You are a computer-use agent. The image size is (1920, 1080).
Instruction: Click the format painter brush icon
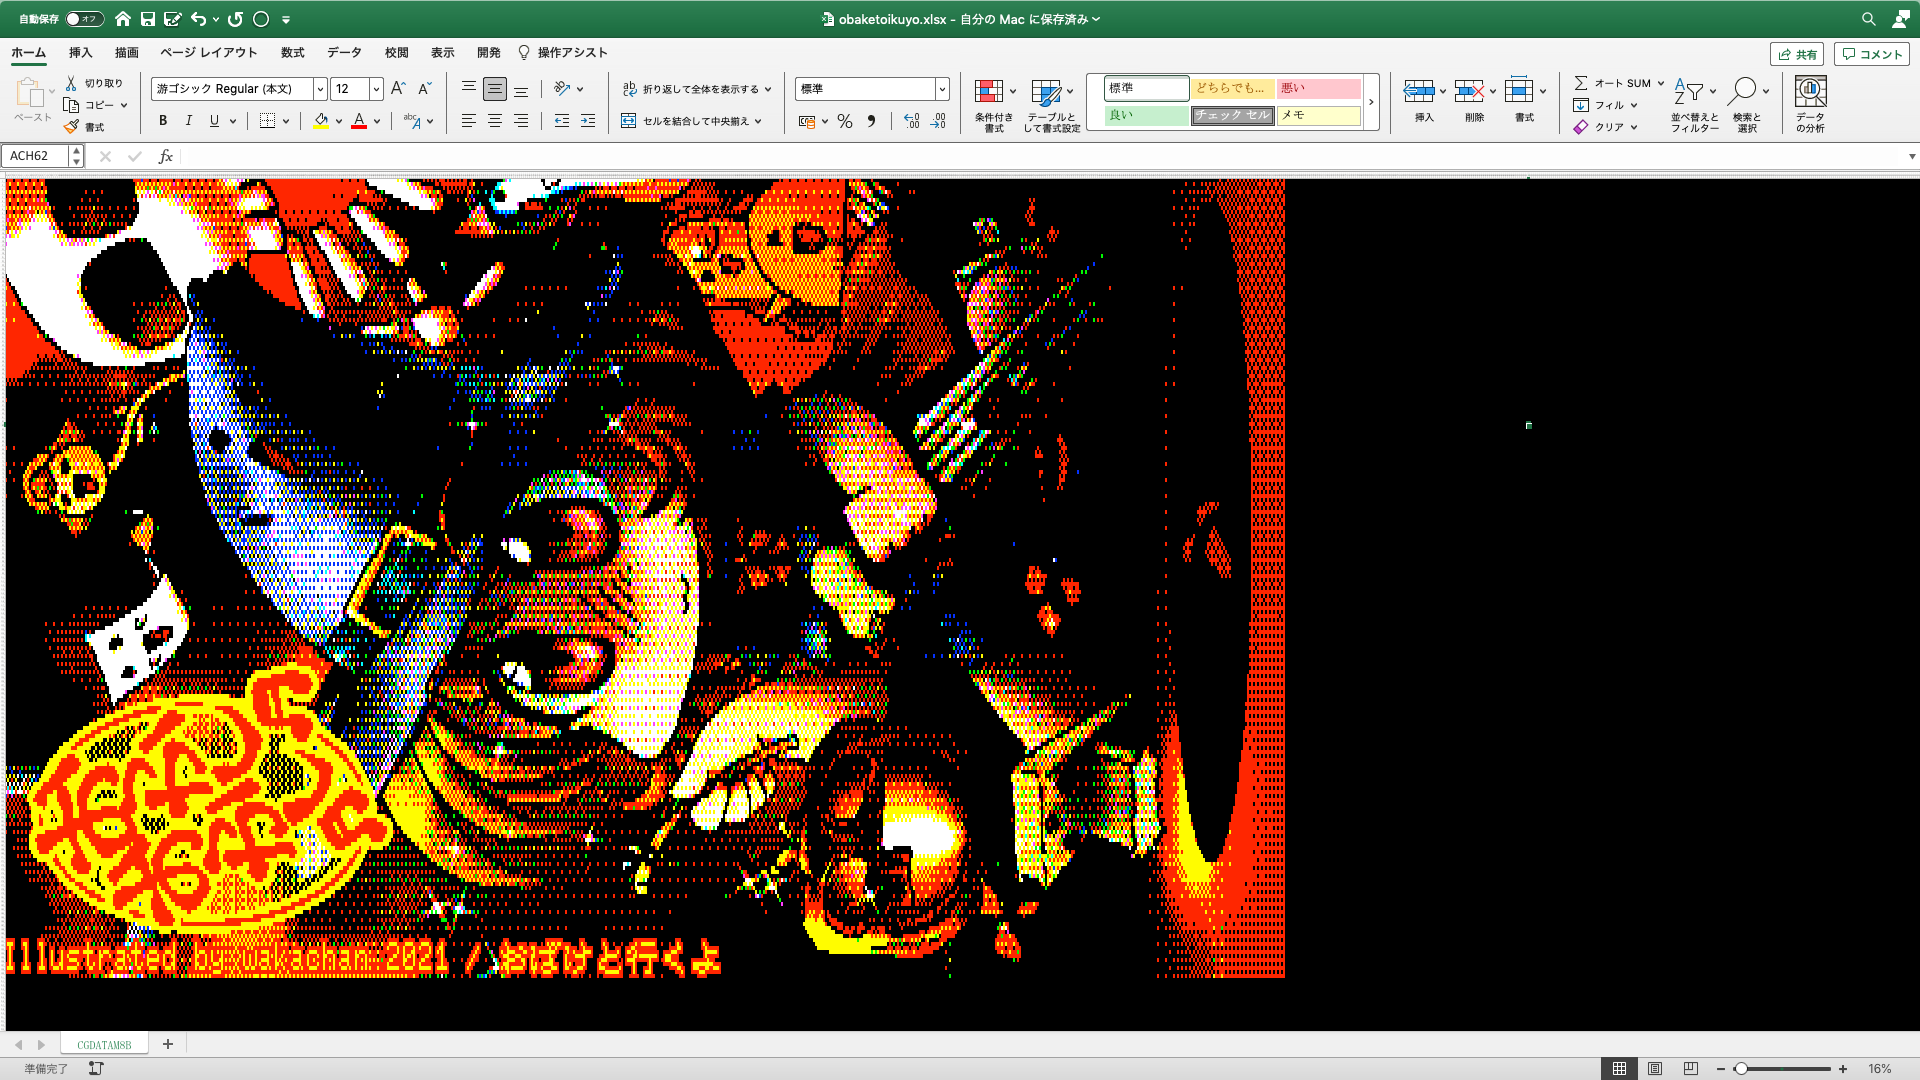click(x=71, y=127)
